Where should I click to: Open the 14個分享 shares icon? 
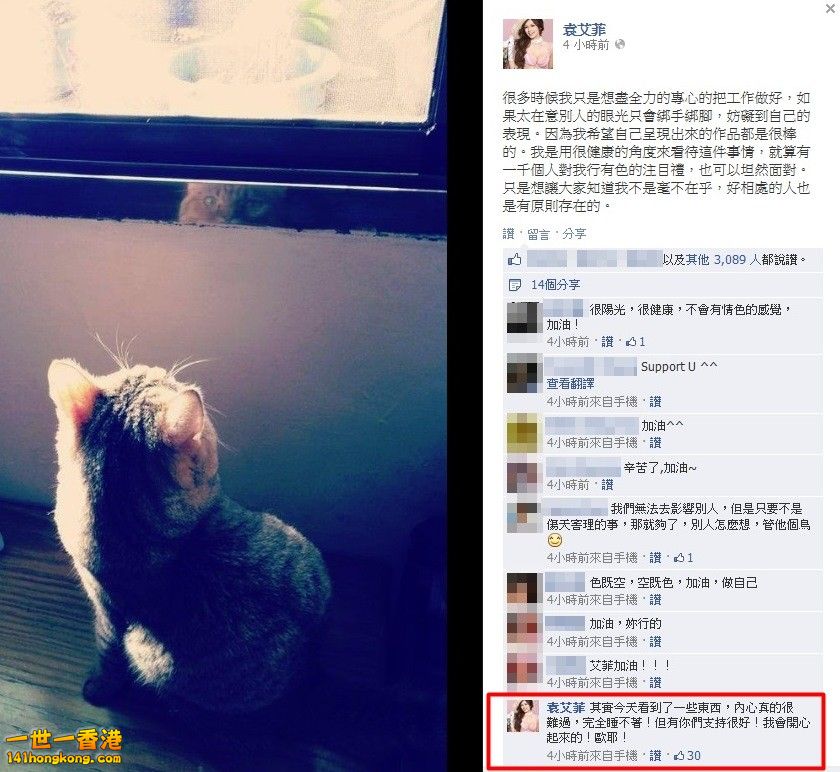pyautogui.click(x=515, y=285)
